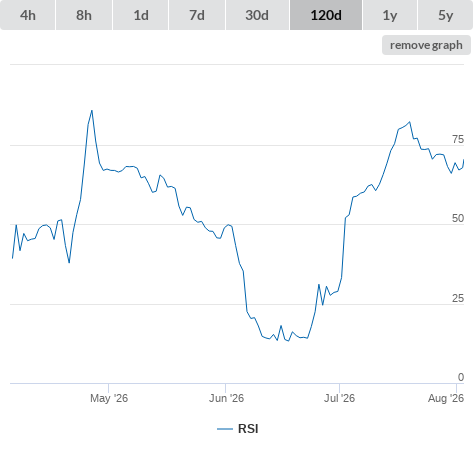Screen dimensions: 474x455
Task: Choose the 1d time range tab
Action: [x=141, y=15]
